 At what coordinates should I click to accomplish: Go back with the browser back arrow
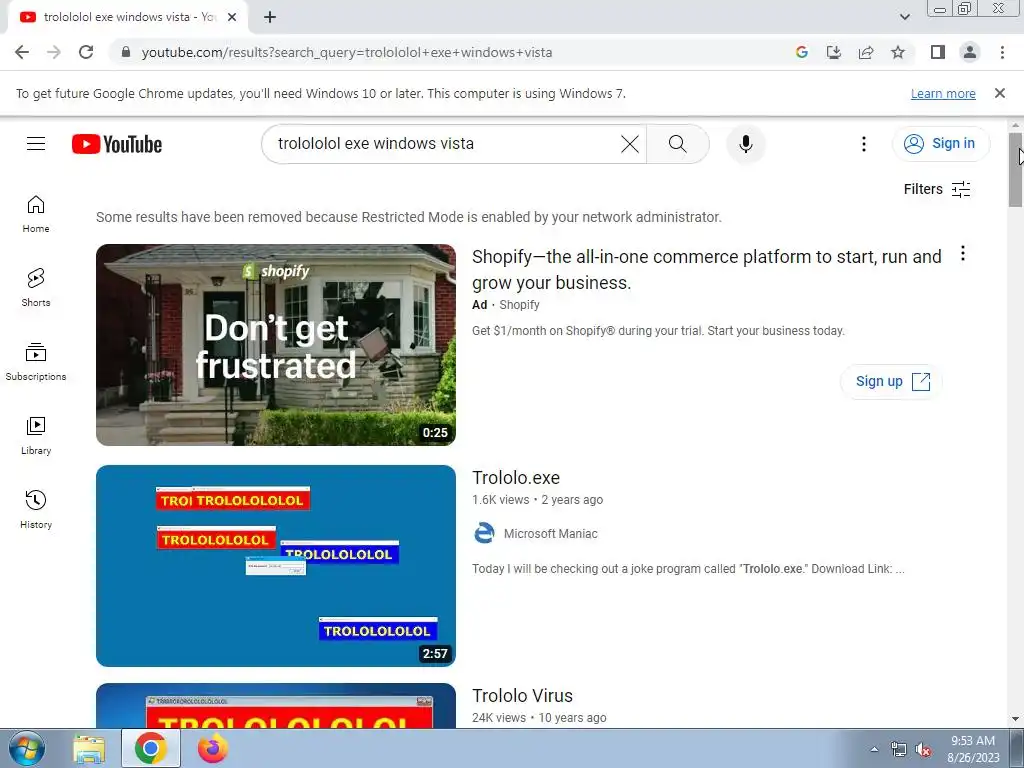22,52
